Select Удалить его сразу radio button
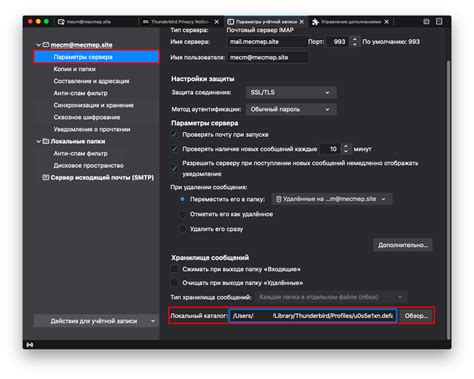 (x=182, y=229)
